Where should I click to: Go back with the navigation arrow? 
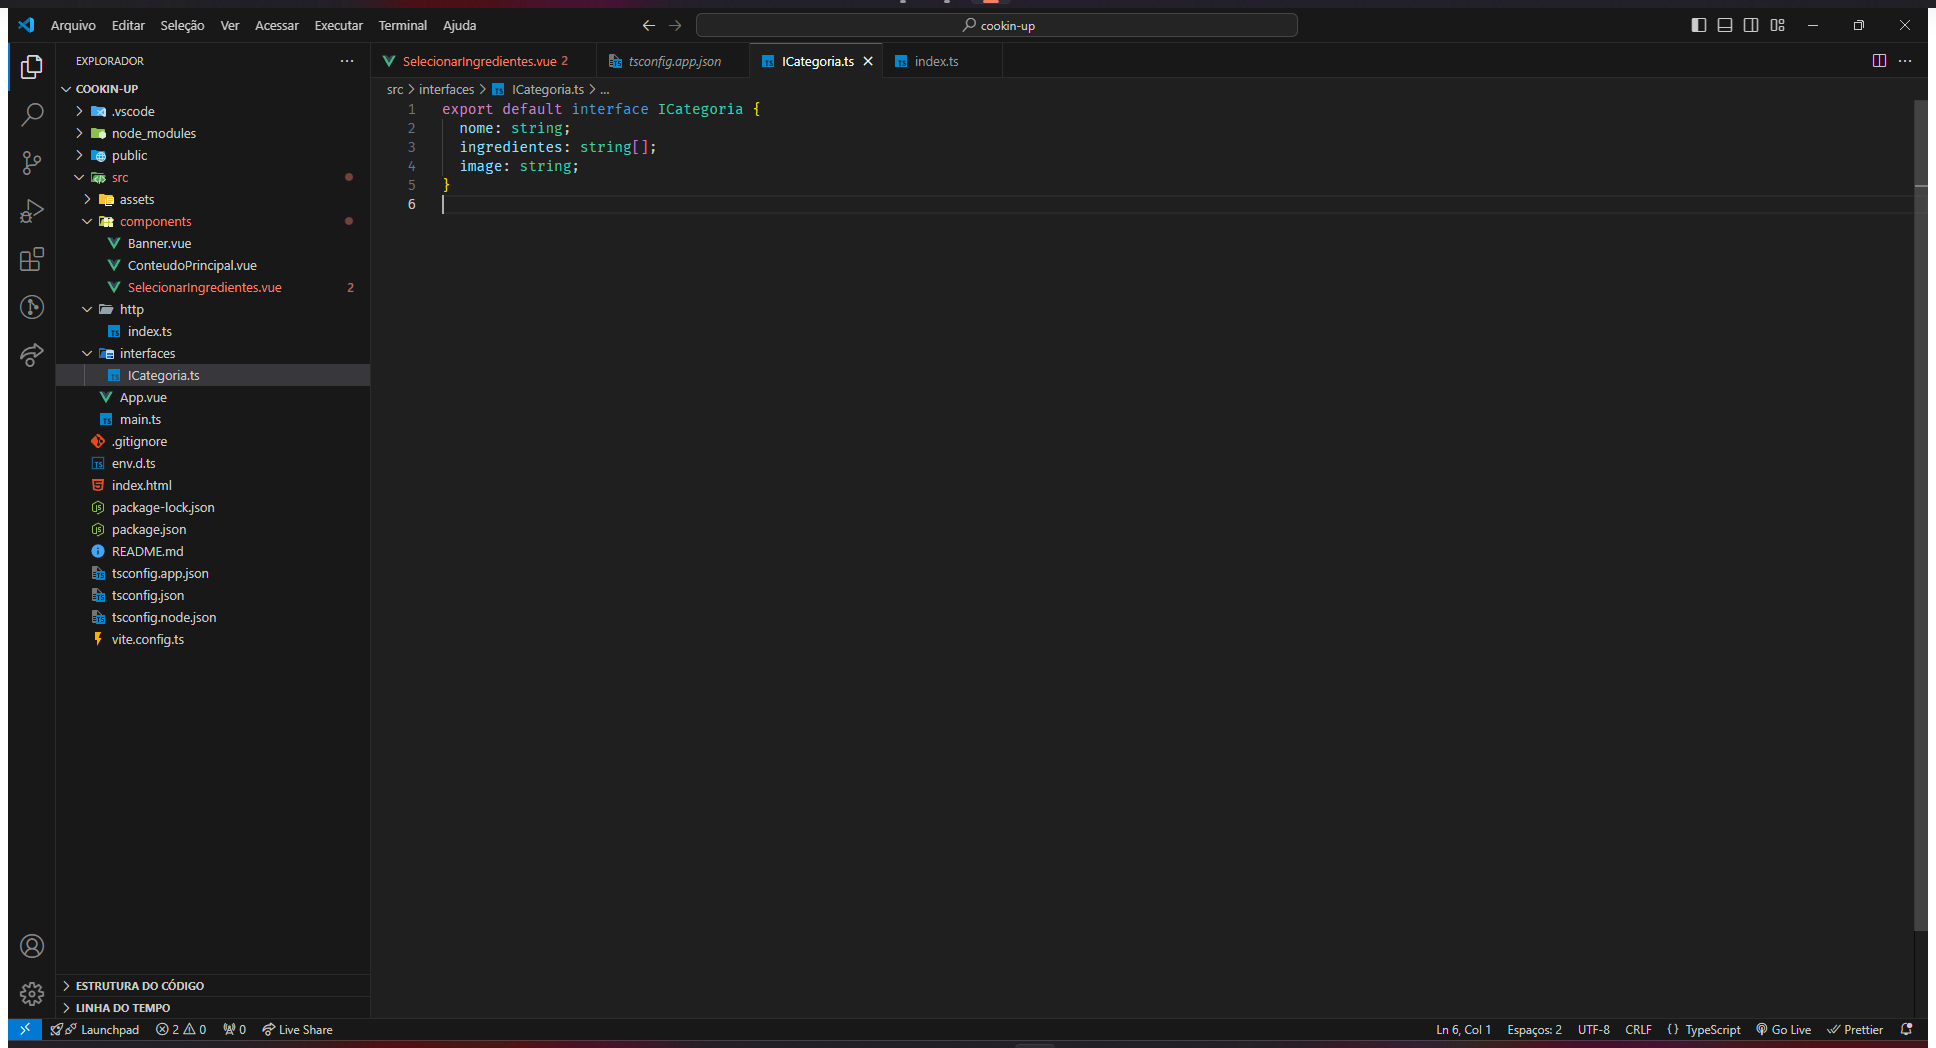click(x=649, y=25)
